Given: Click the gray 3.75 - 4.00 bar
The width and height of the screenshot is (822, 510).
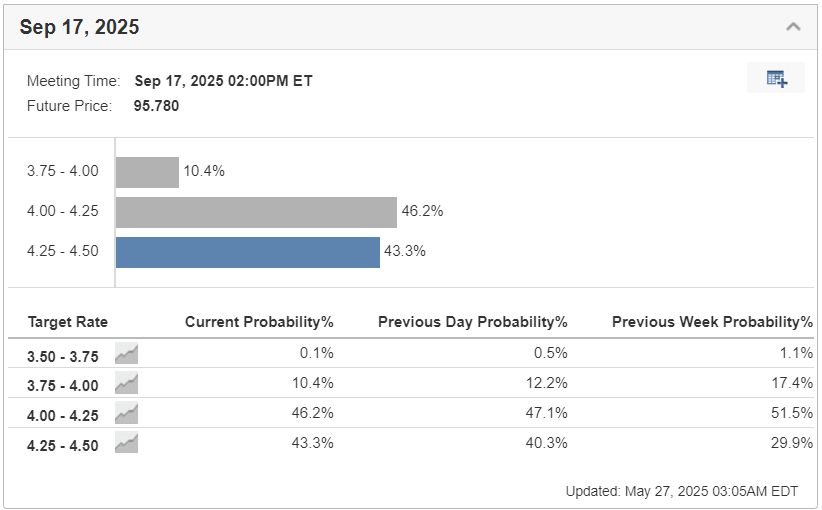Looking at the screenshot, I should tap(147, 172).
